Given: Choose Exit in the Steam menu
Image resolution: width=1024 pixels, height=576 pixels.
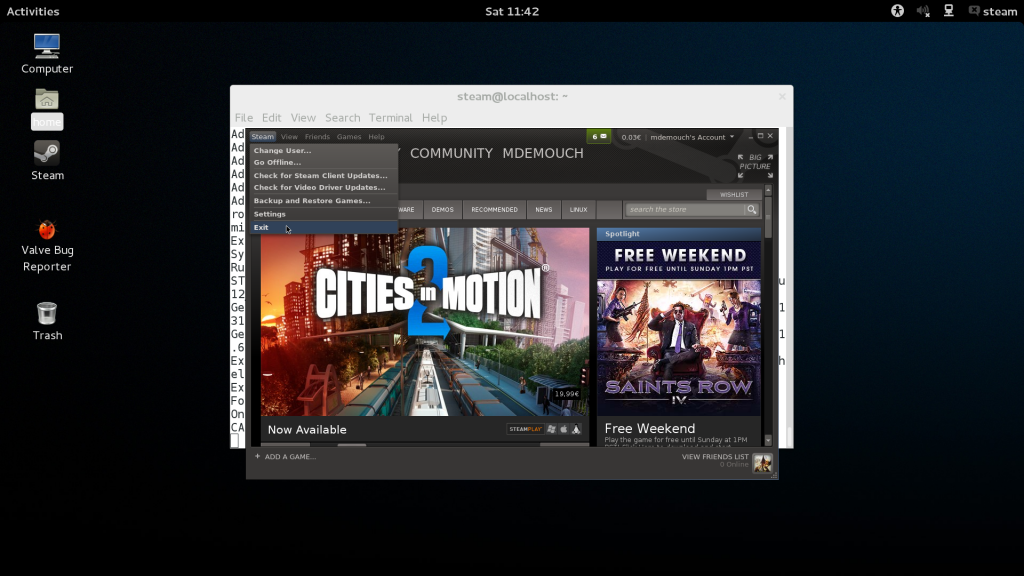Looking at the screenshot, I should (324, 227).
